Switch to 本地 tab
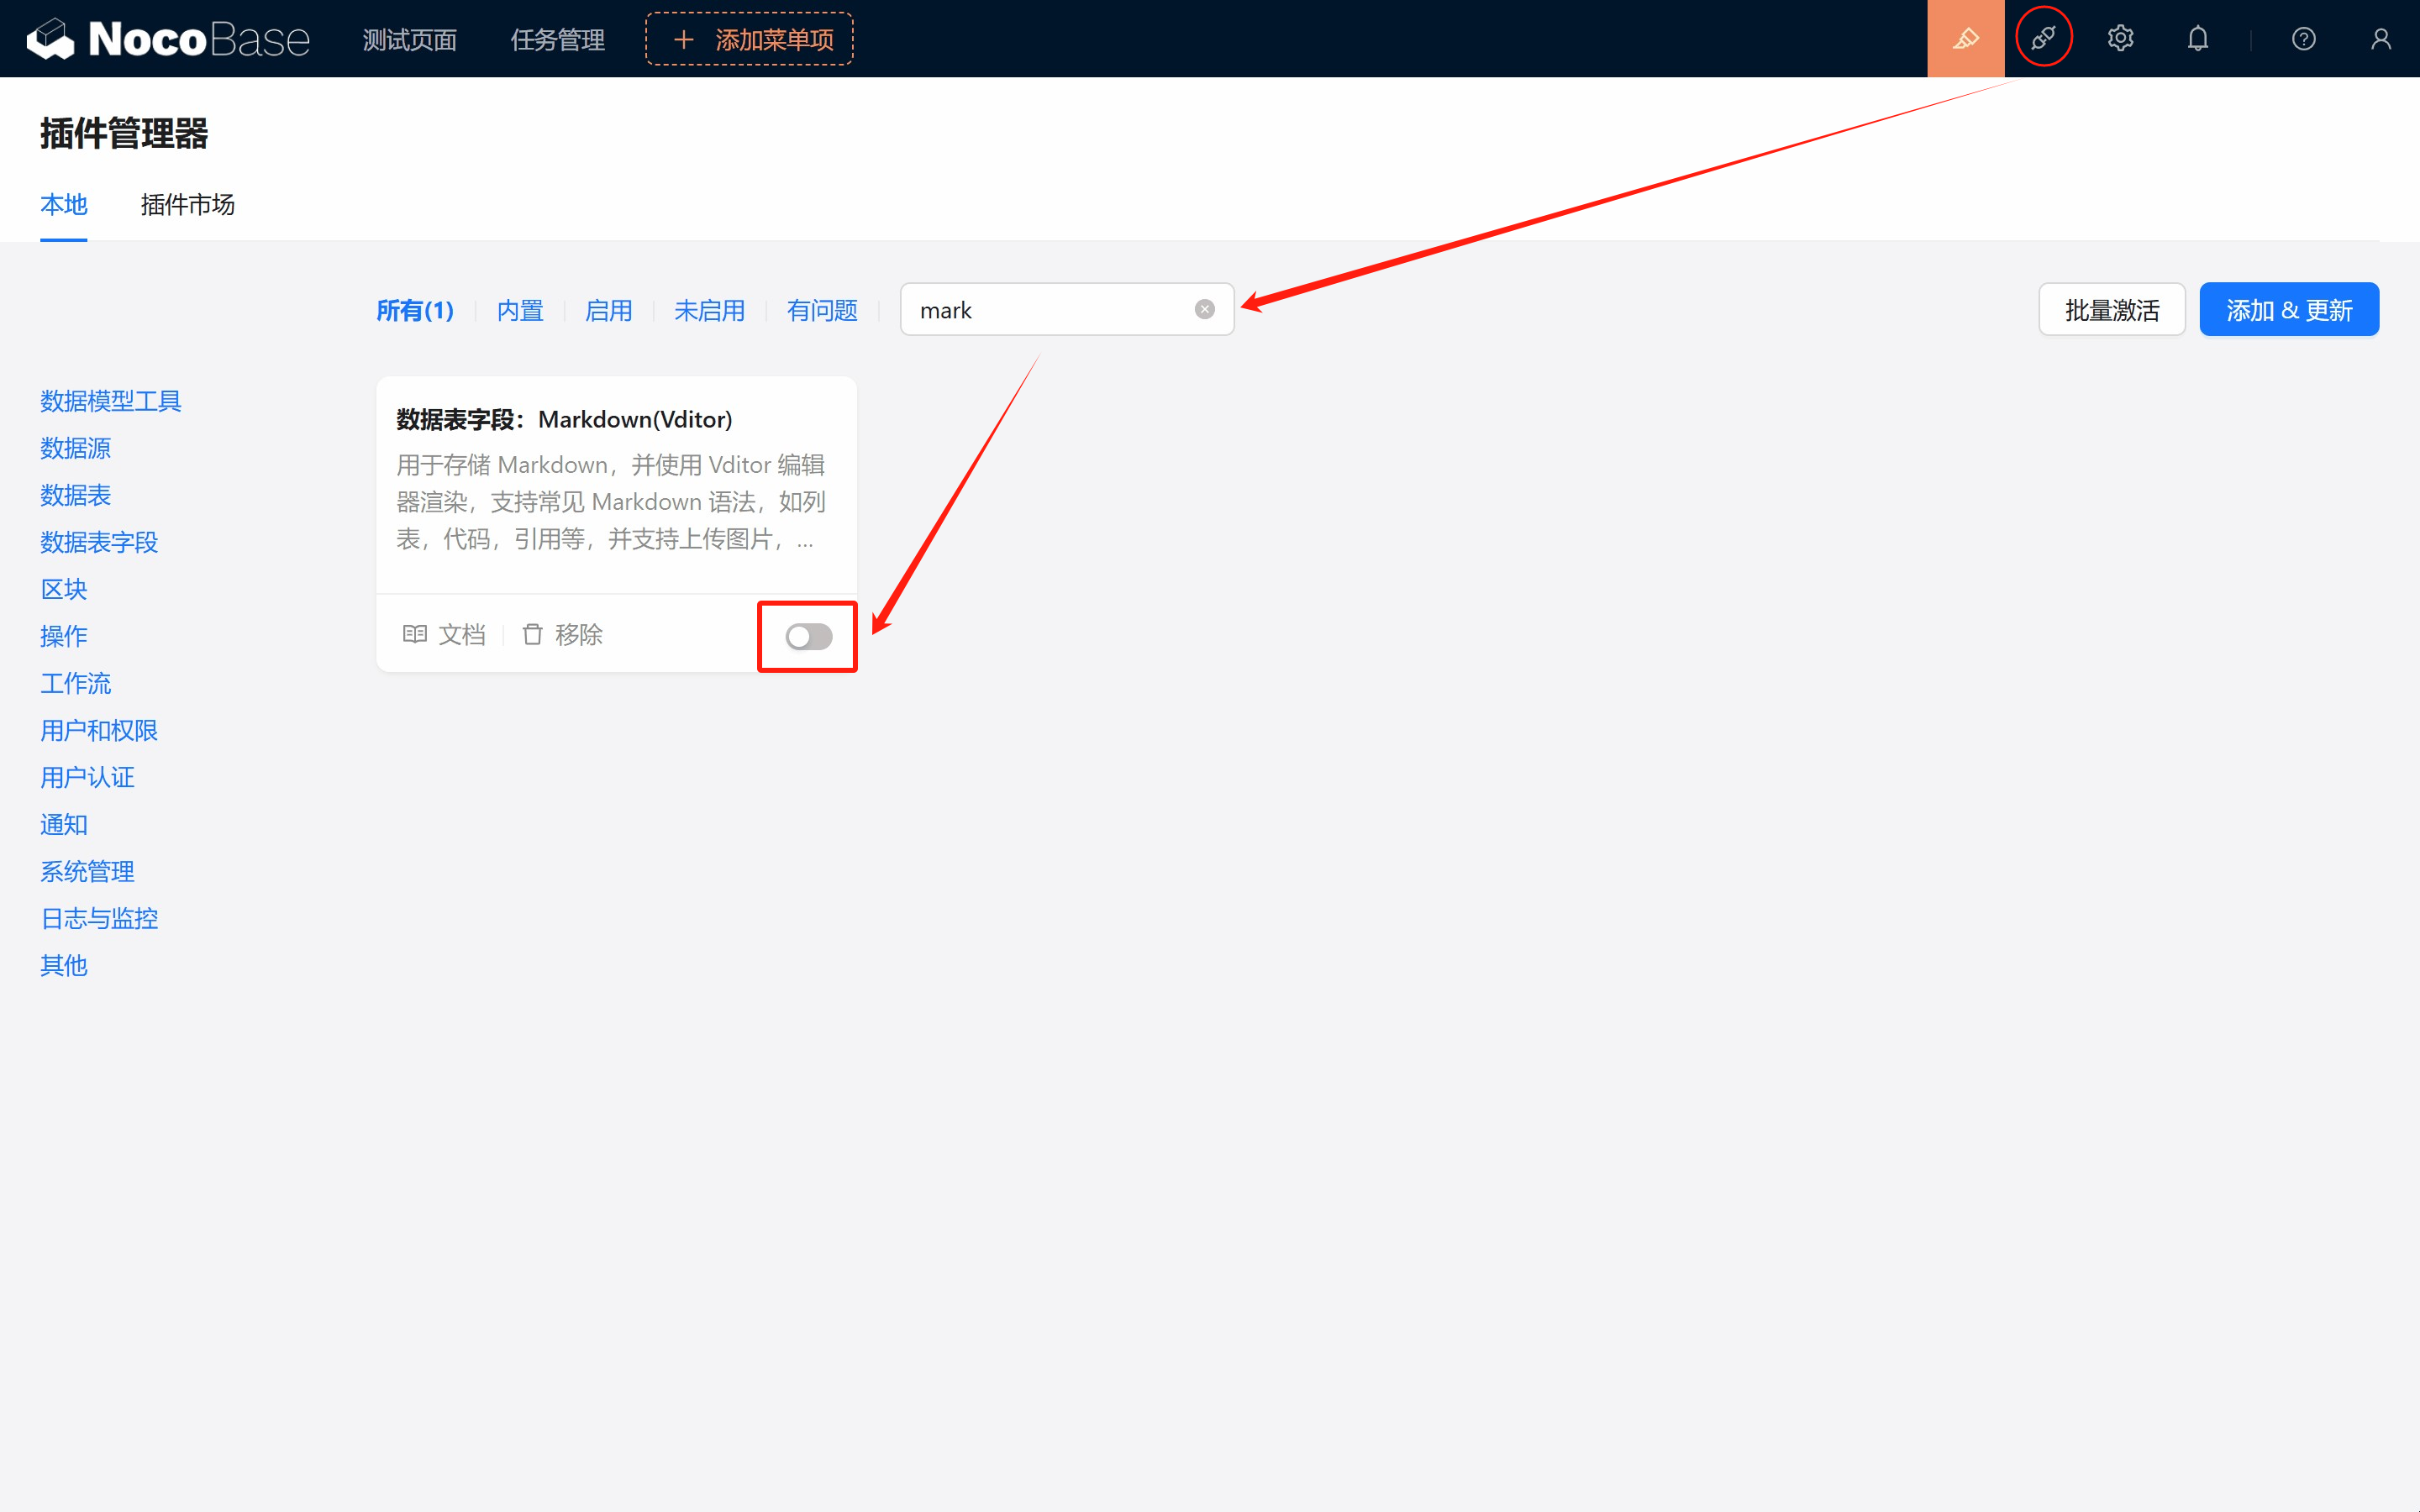 63,204
